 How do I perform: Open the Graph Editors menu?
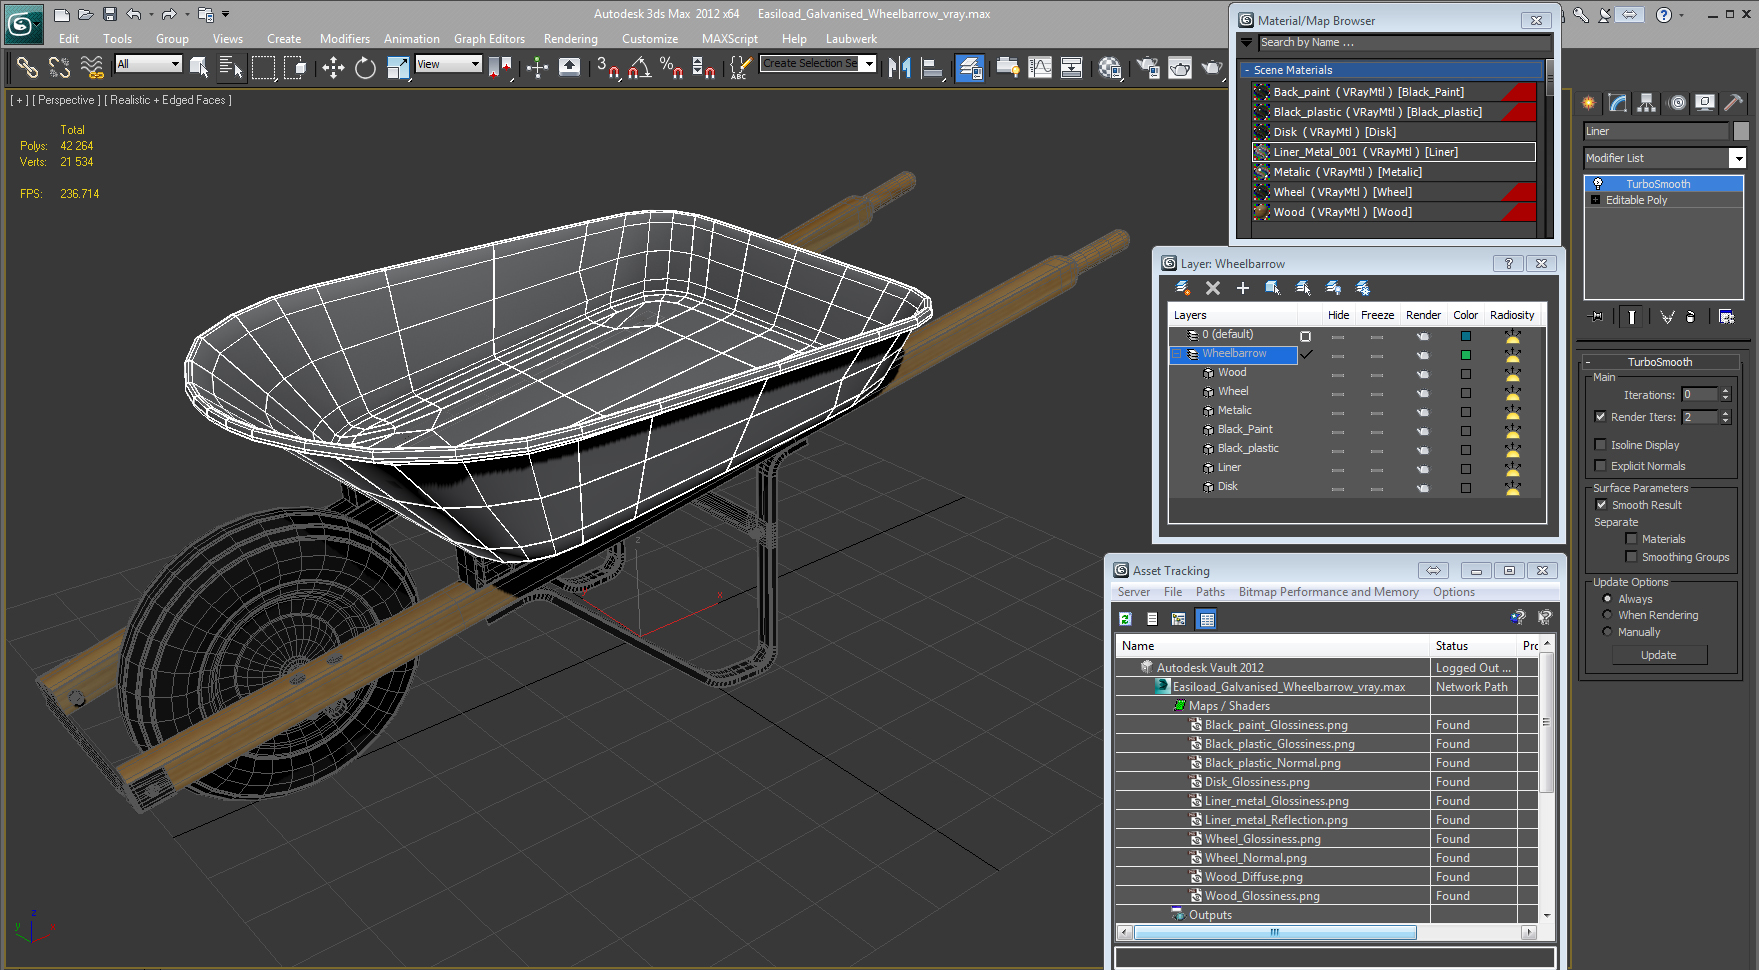(489, 39)
